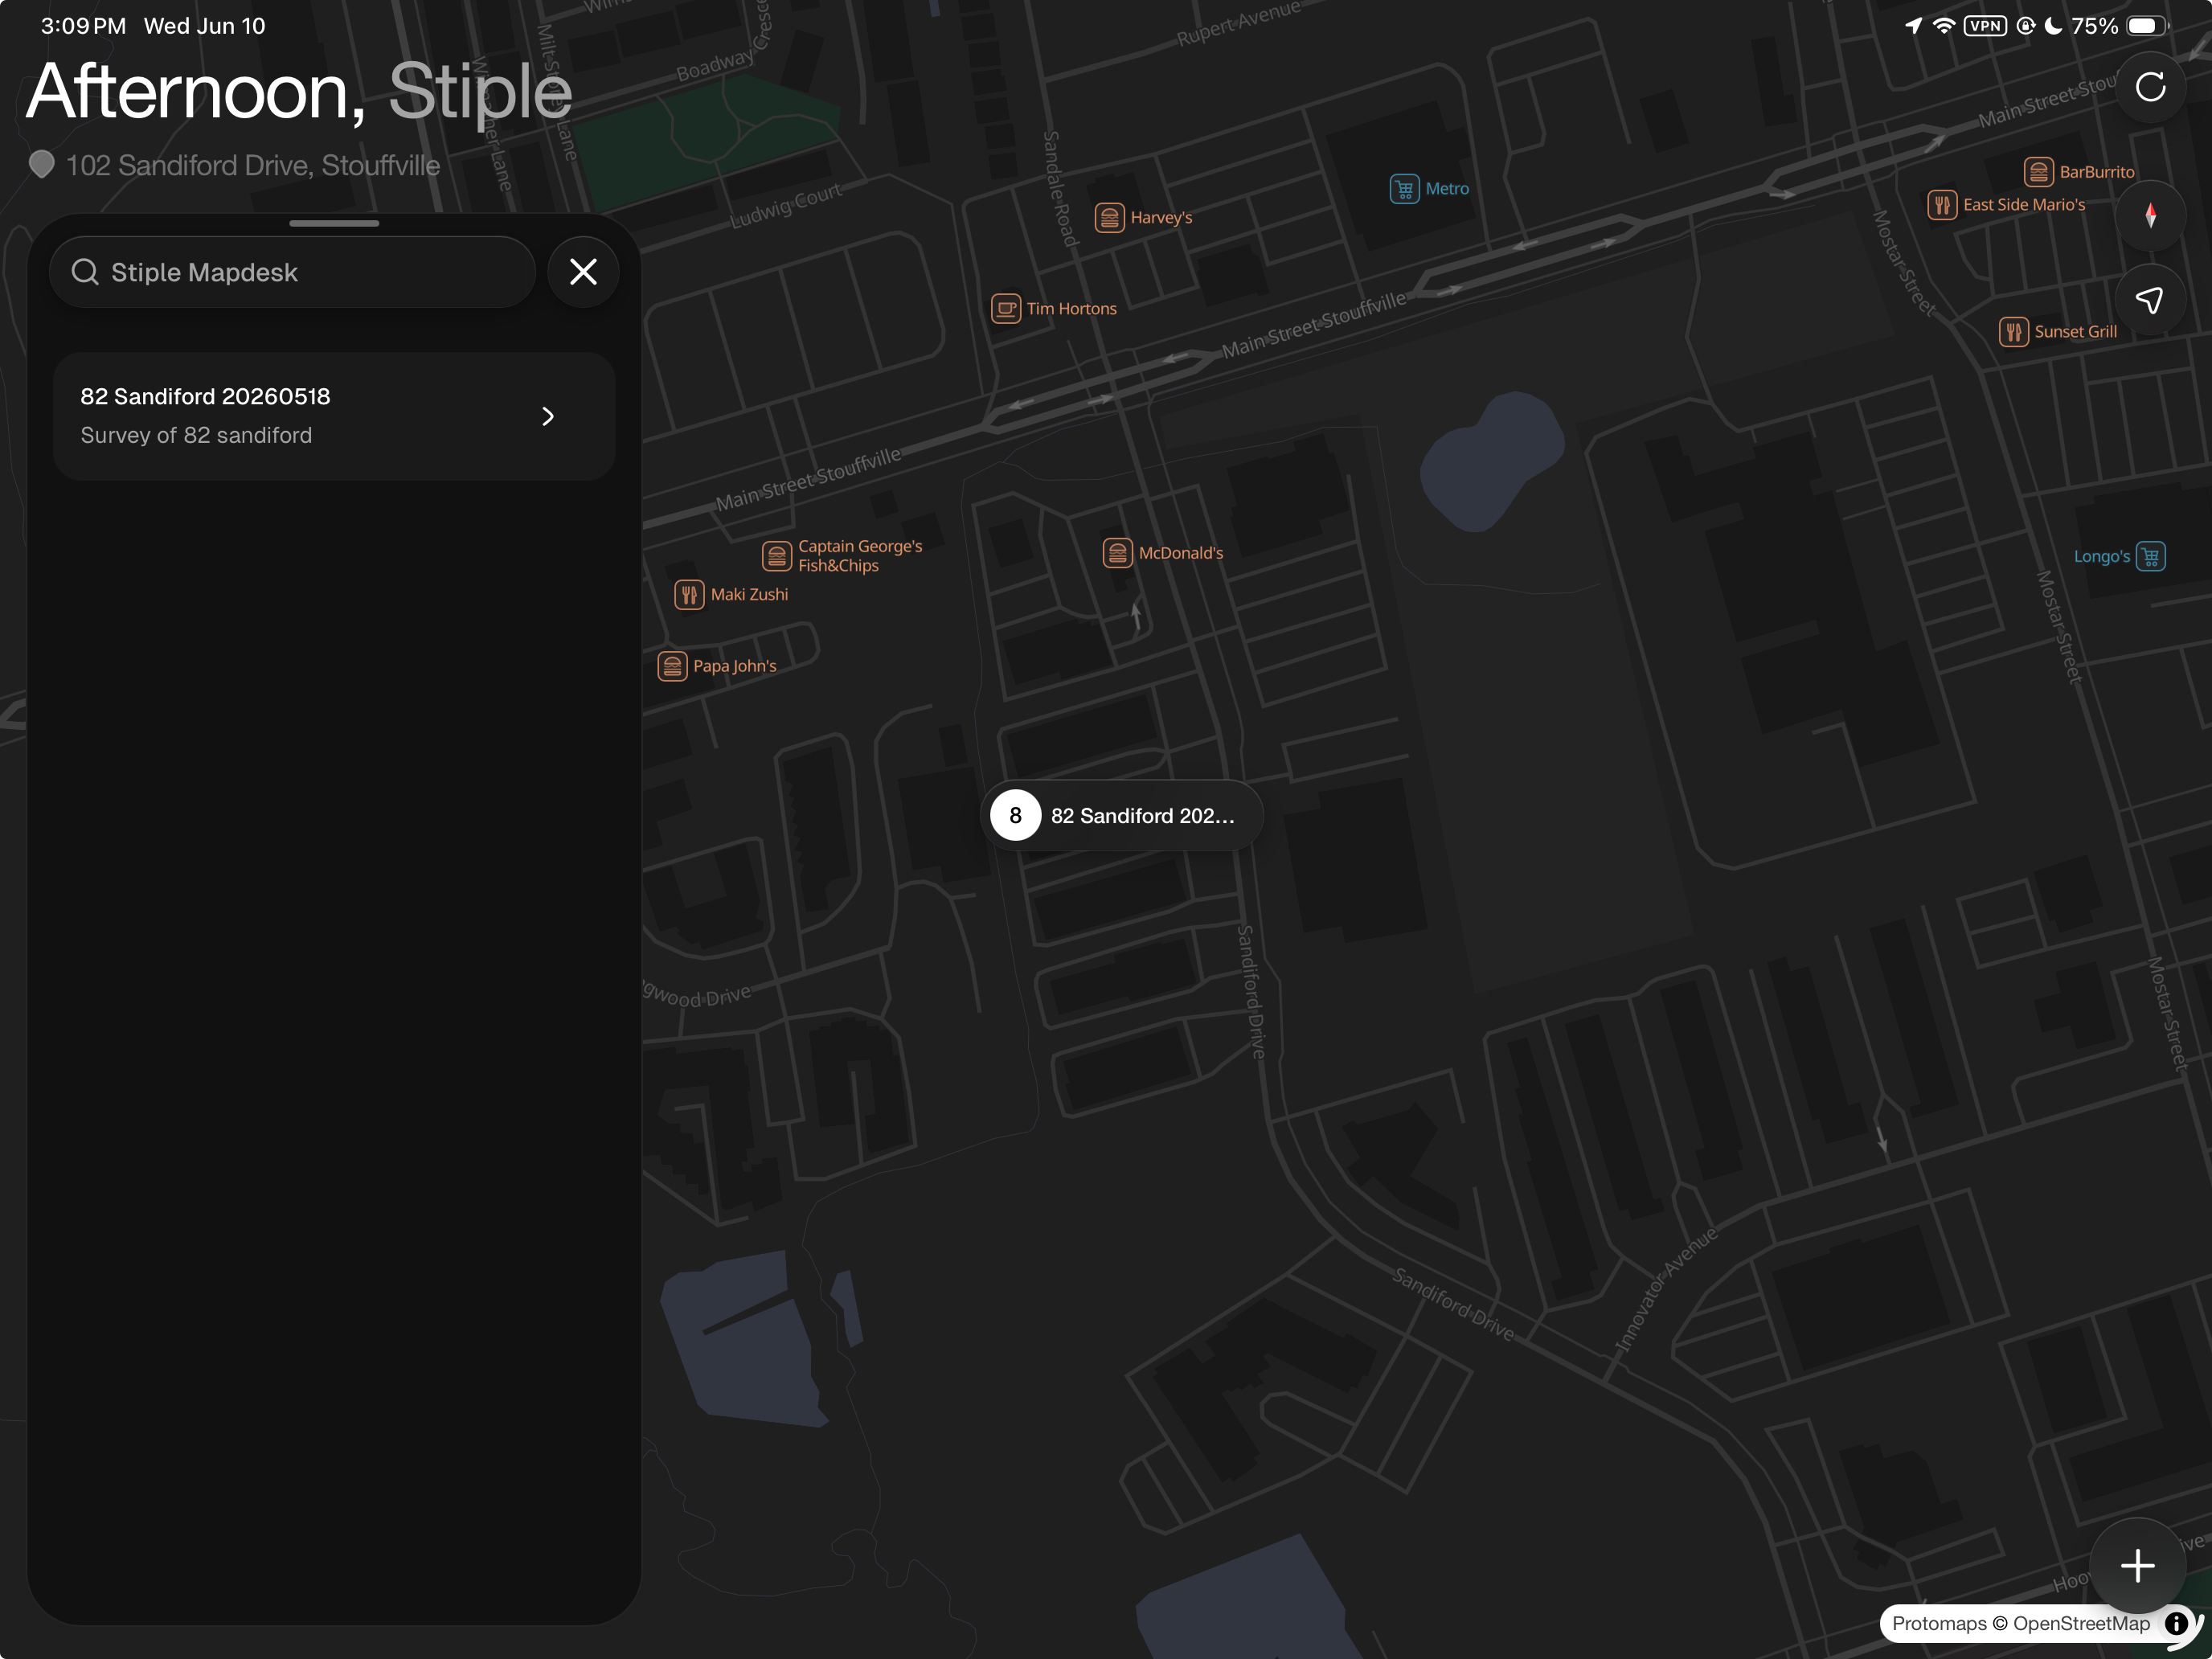
Task: Tap the Wi-Fi status icon
Action: pos(1943,26)
